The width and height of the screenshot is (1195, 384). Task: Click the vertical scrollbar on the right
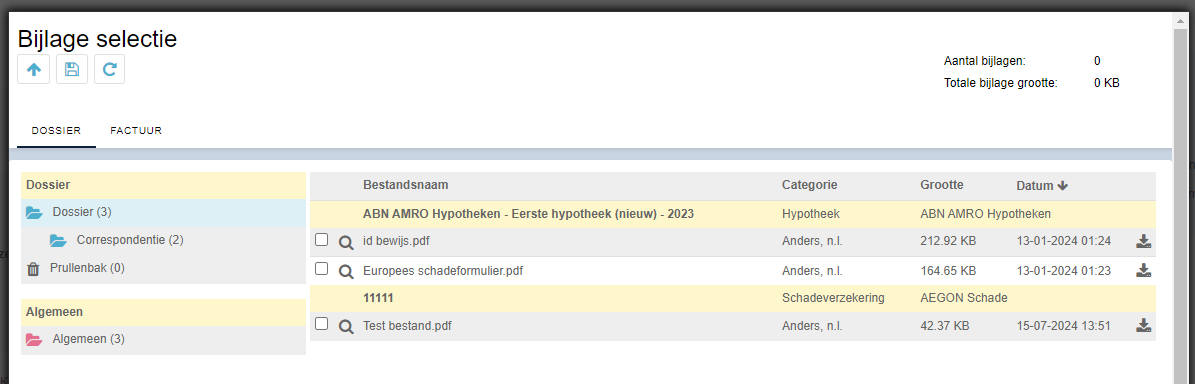(x=1180, y=198)
